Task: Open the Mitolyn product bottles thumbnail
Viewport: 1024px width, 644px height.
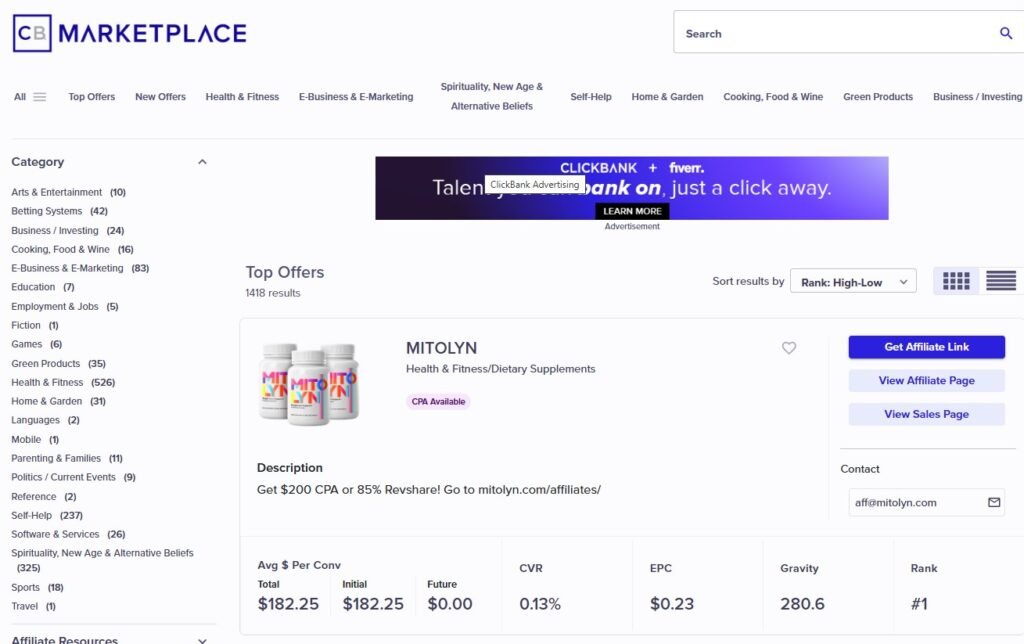Action: click(x=308, y=383)
